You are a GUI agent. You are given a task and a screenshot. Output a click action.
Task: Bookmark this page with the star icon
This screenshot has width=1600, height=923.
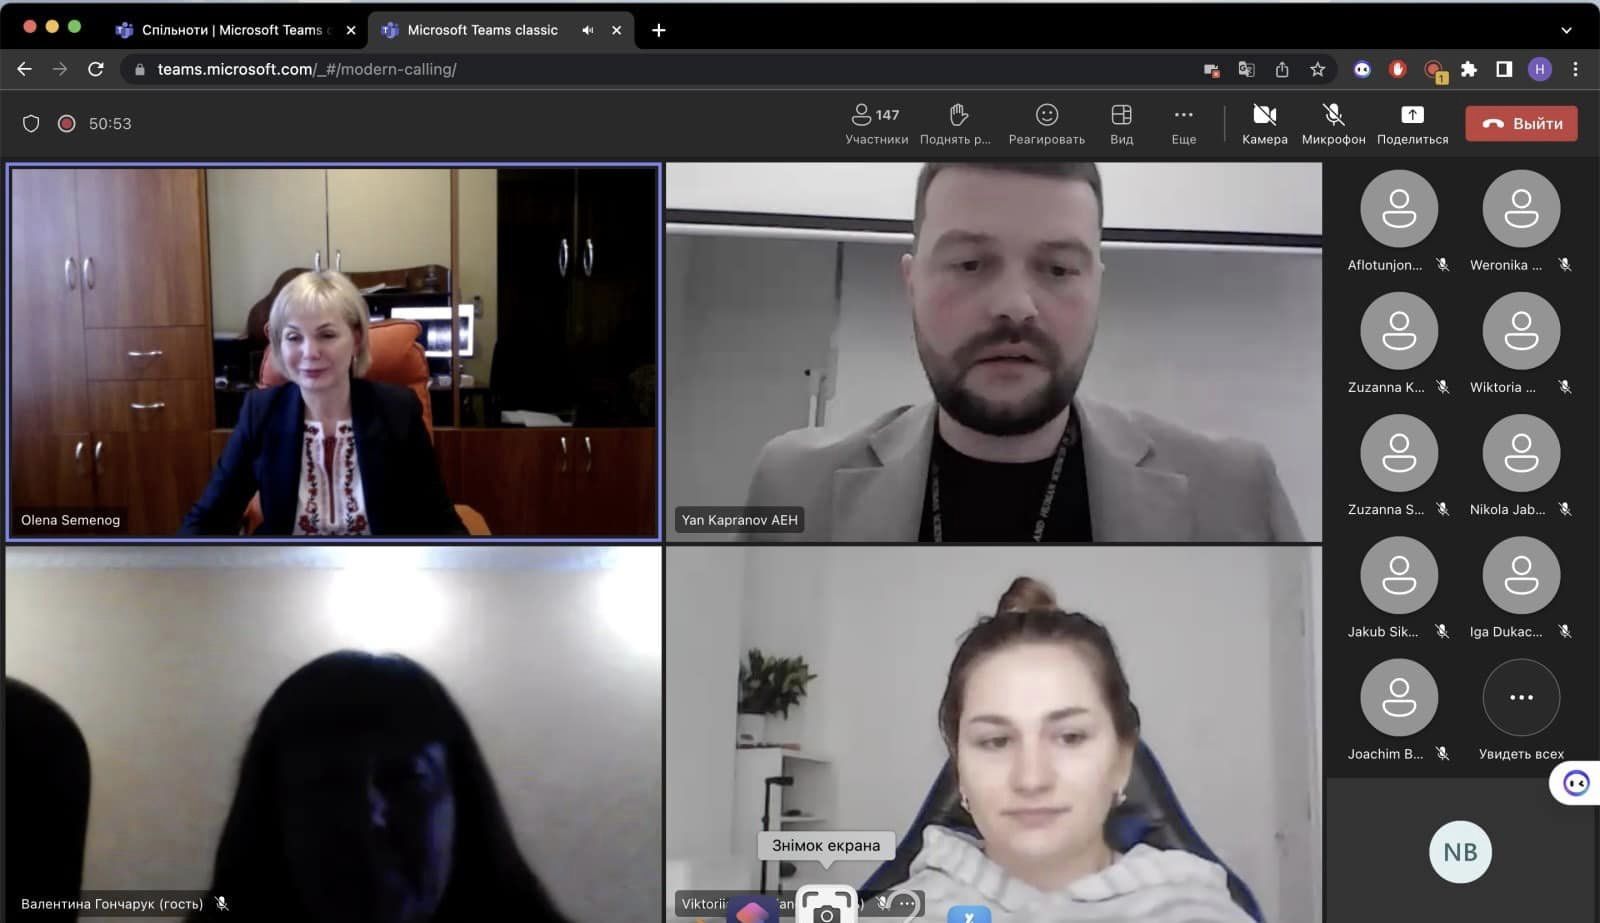[1317, 69]
